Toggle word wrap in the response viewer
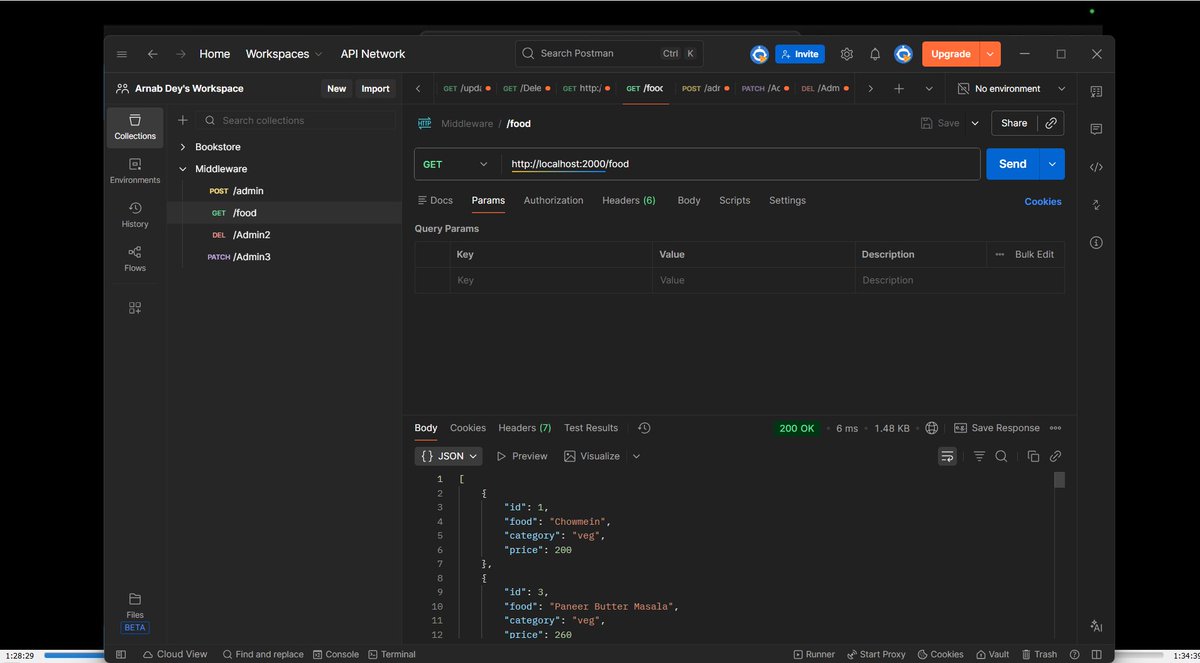The image size is (1200, 663). 947,456
